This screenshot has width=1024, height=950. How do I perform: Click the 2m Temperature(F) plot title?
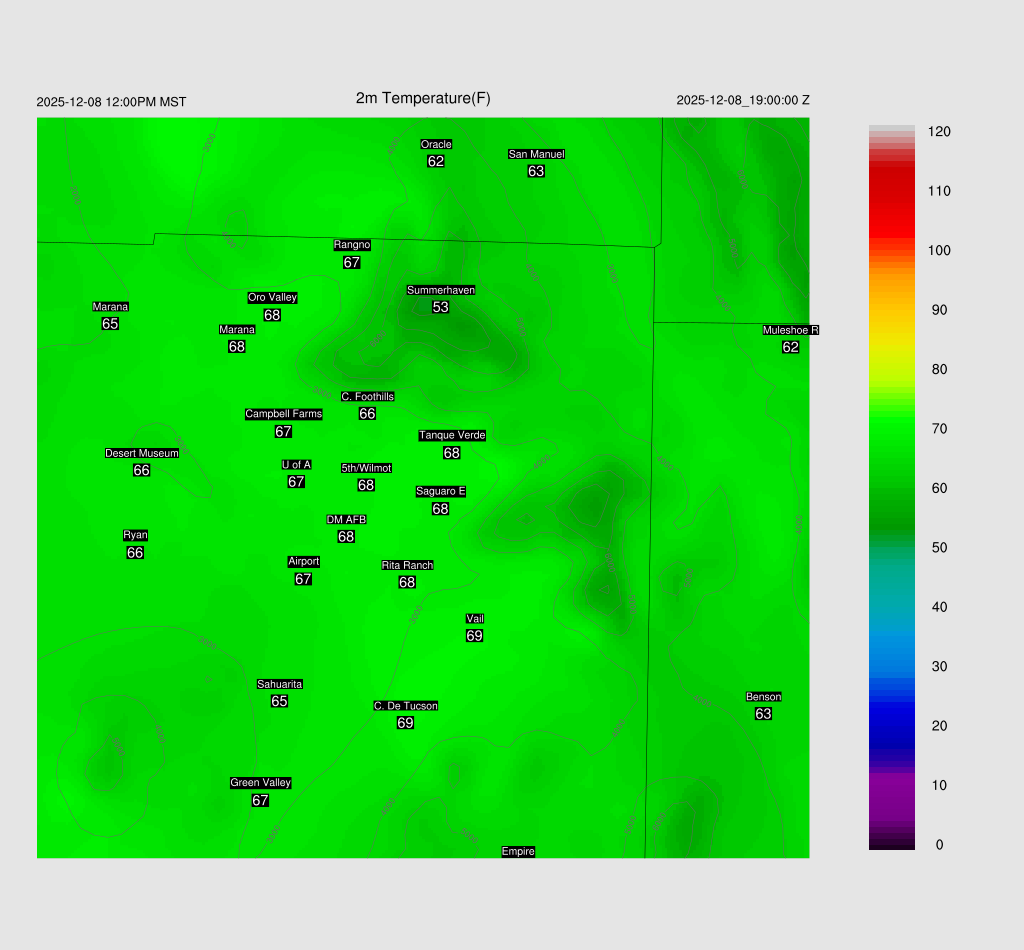click(x=423, y=98)
